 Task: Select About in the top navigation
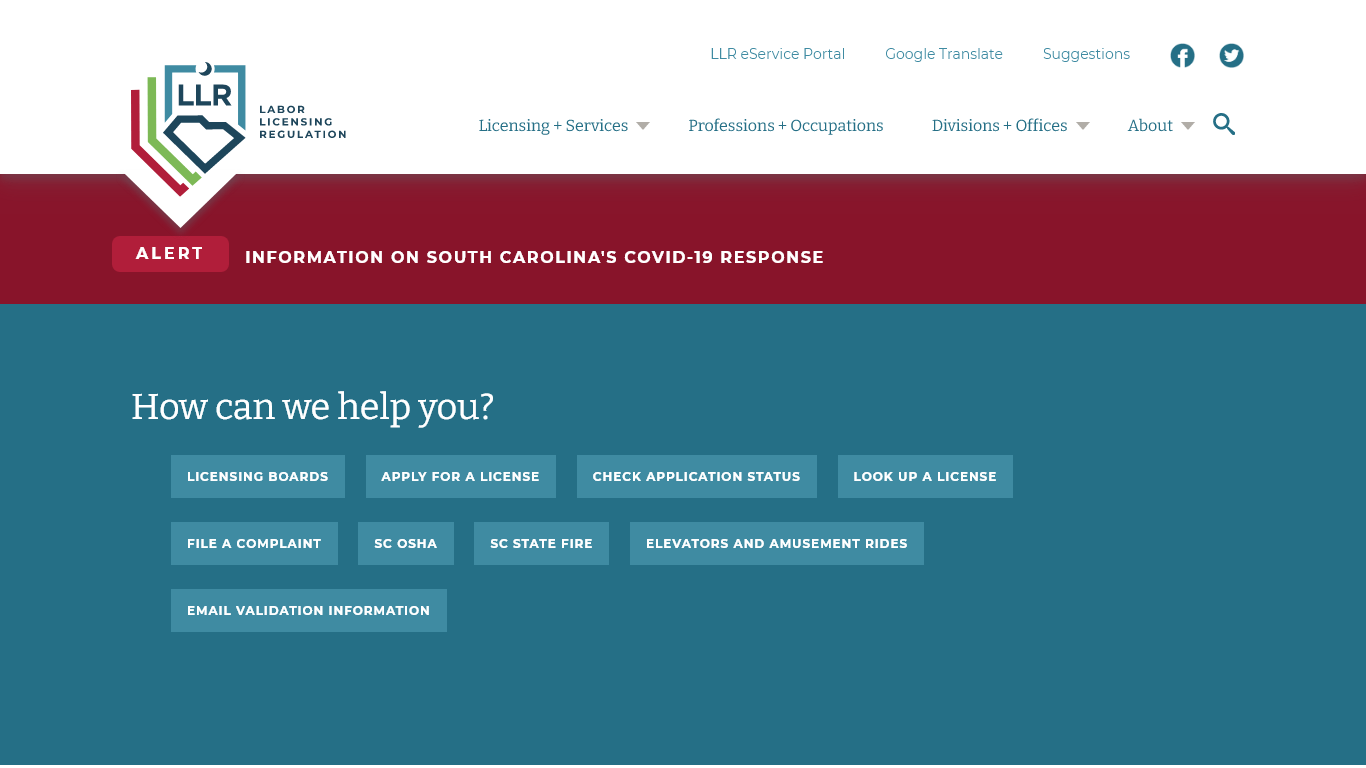[x=1150, y=125]
